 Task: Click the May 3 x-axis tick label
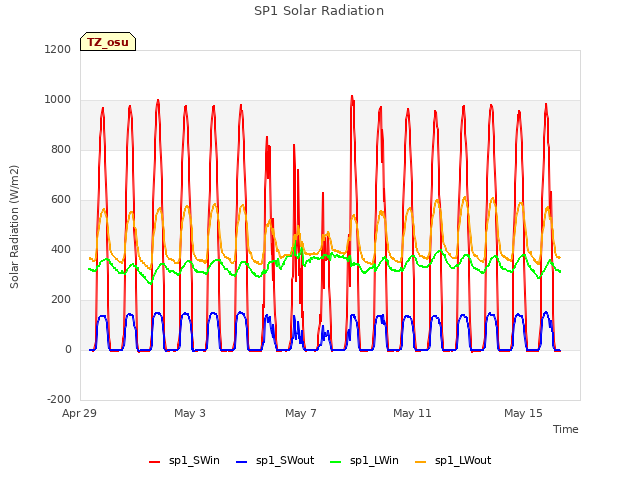click(190, 413)
